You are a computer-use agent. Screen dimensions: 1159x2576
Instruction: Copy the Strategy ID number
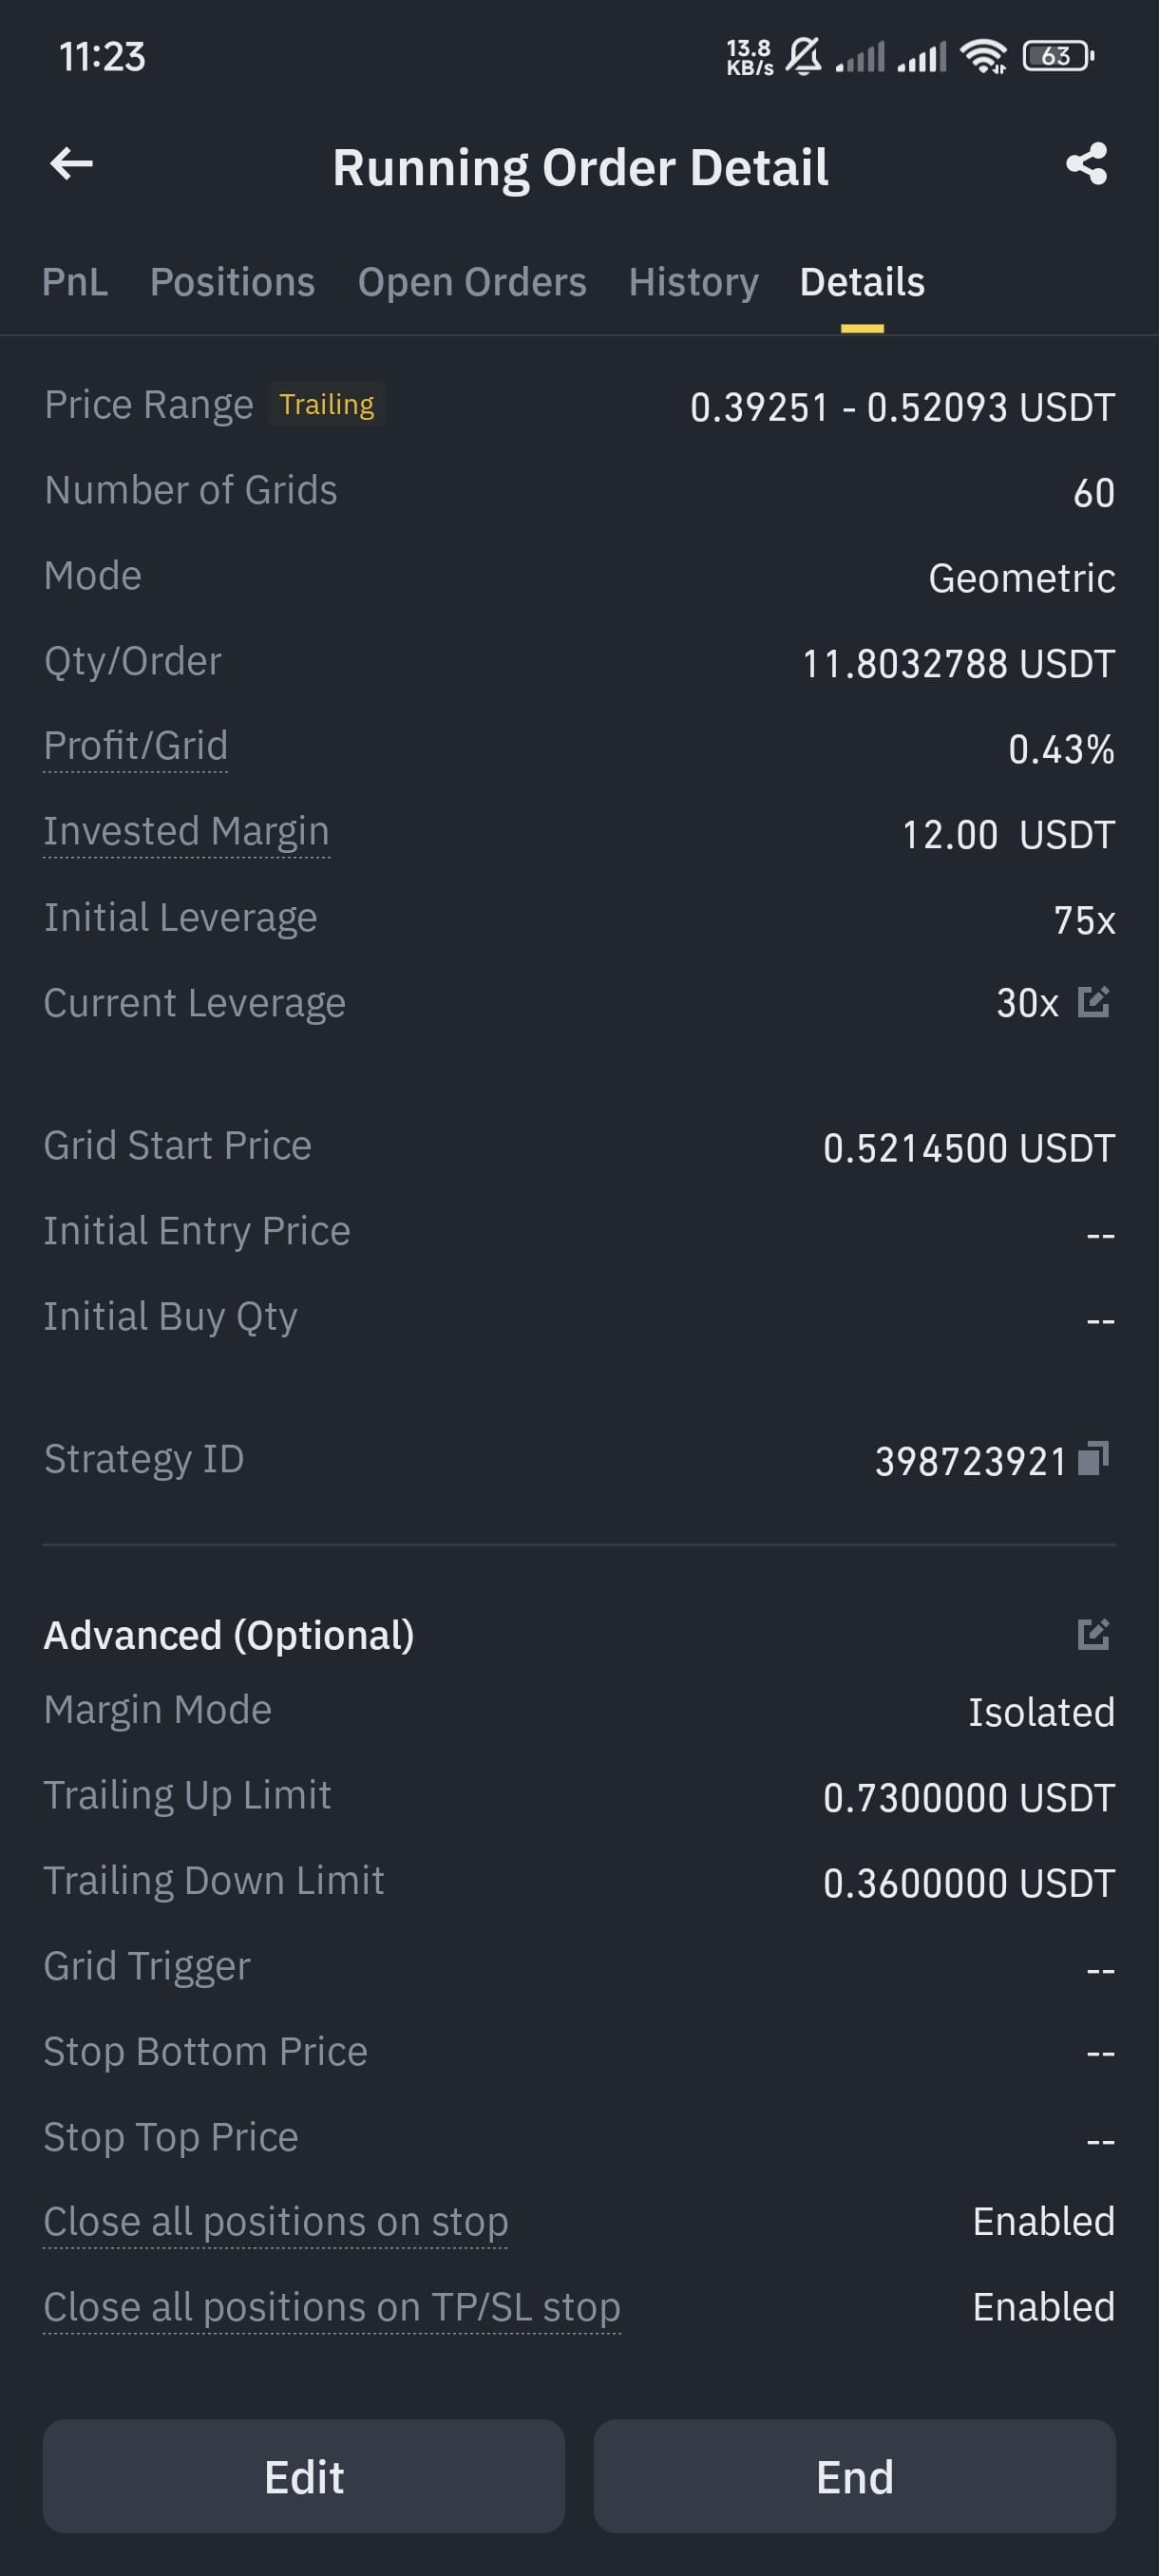[1093, 1459]
